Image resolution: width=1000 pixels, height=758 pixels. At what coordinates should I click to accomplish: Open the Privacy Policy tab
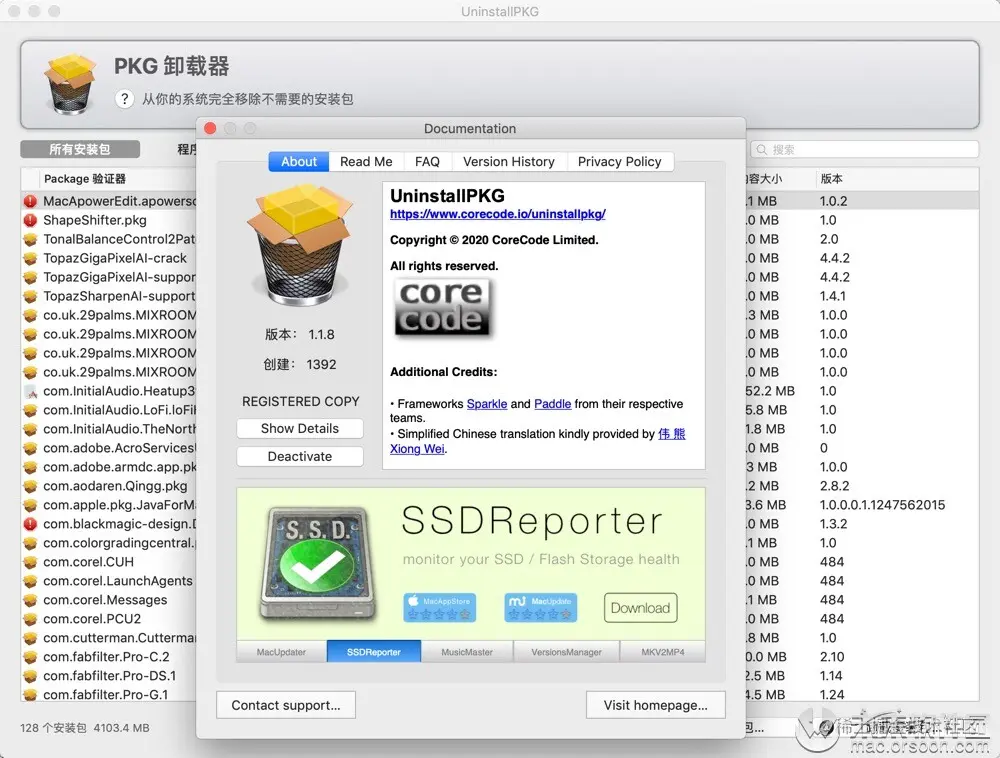619,162
